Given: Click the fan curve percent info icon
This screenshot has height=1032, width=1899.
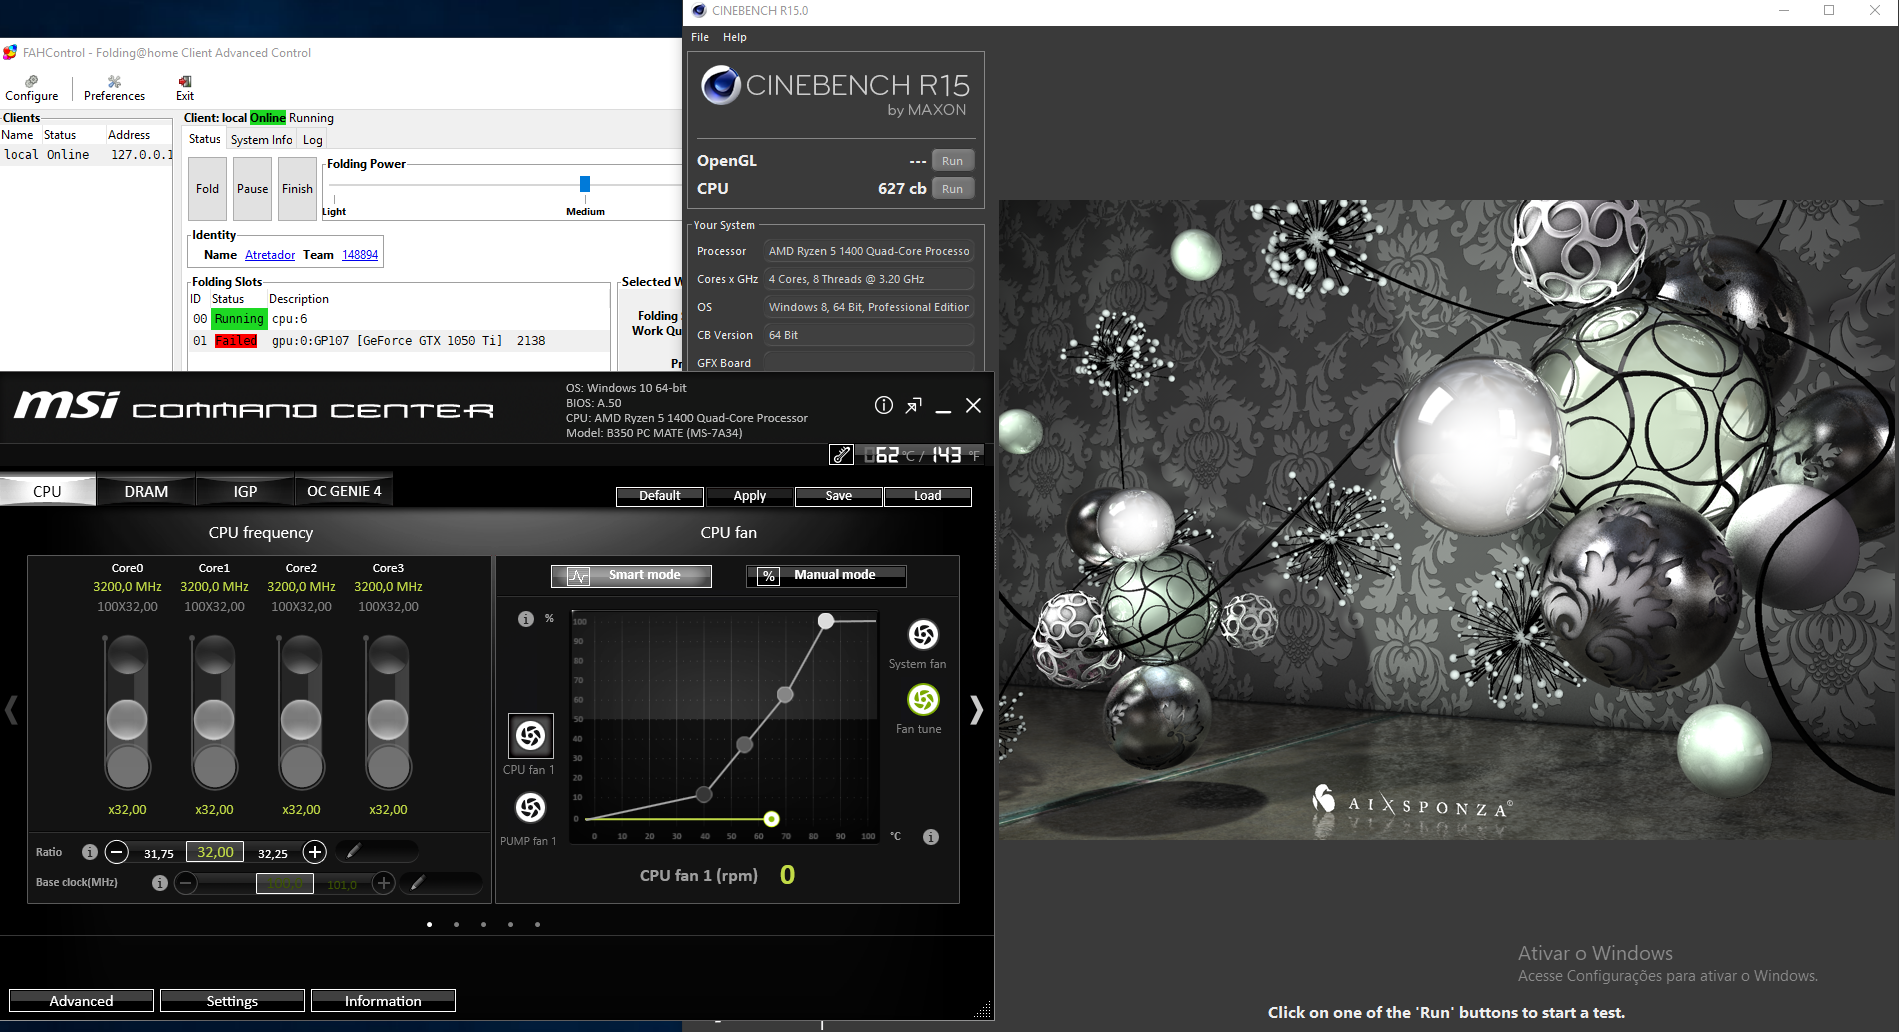Looking at the screenshot, I should tap(526, 619).
